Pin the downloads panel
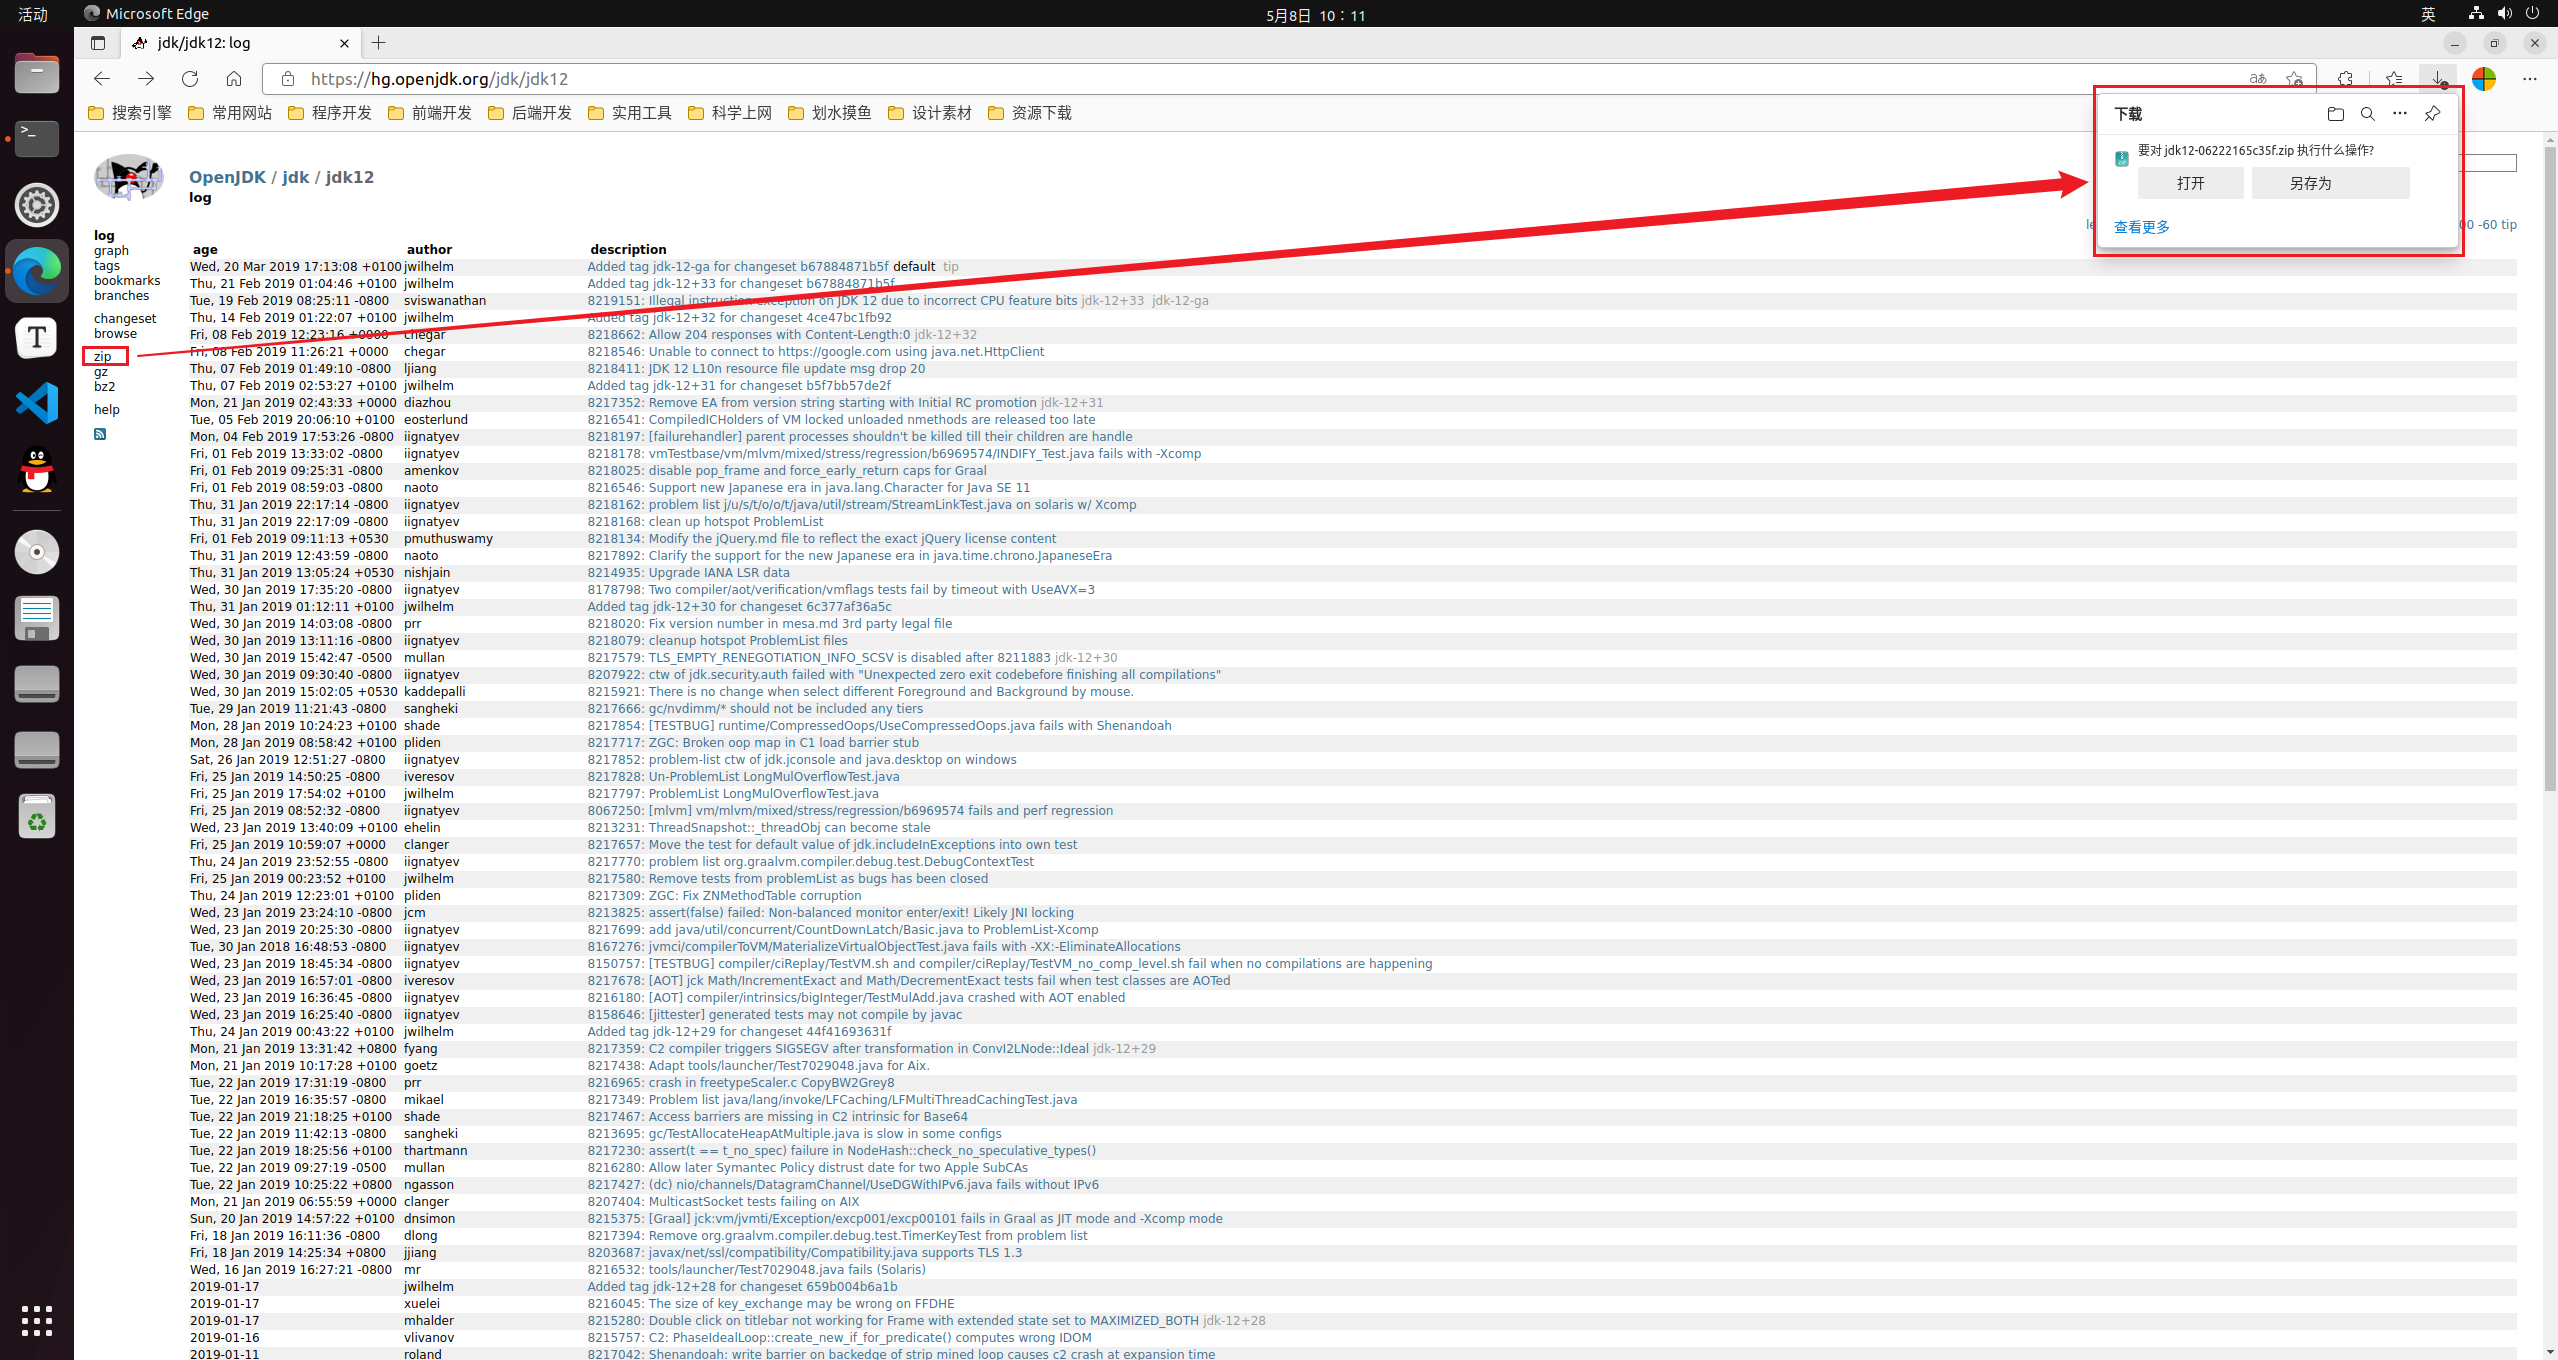This screenshot has width=2558, height=1360. (2432, 114)
